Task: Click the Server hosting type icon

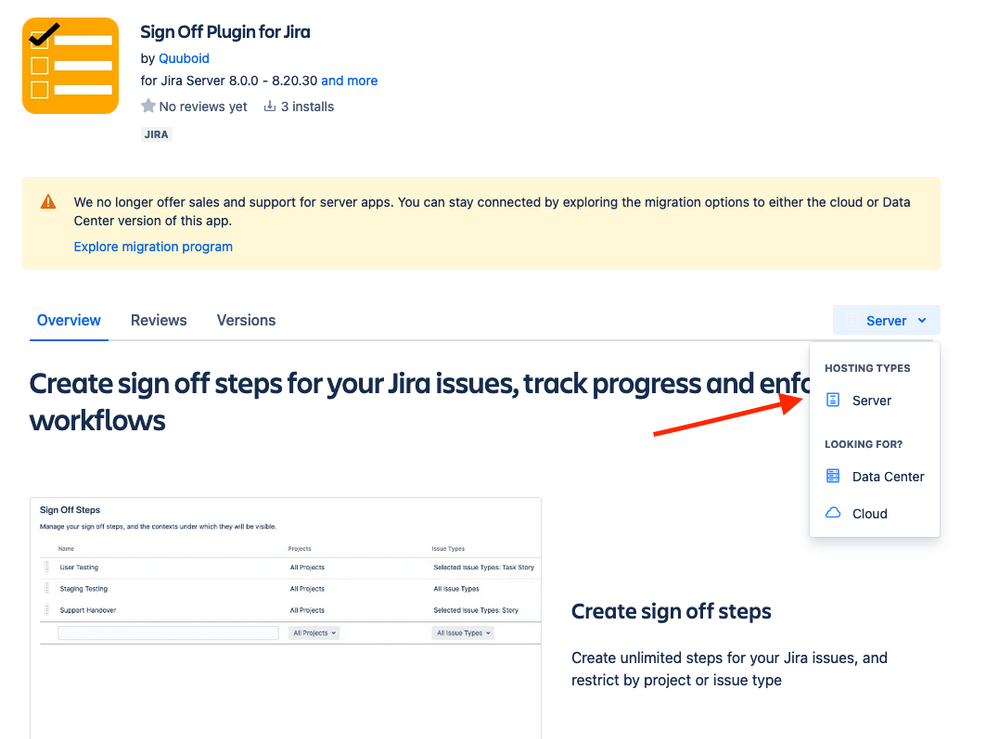Action: coord(833,400)
